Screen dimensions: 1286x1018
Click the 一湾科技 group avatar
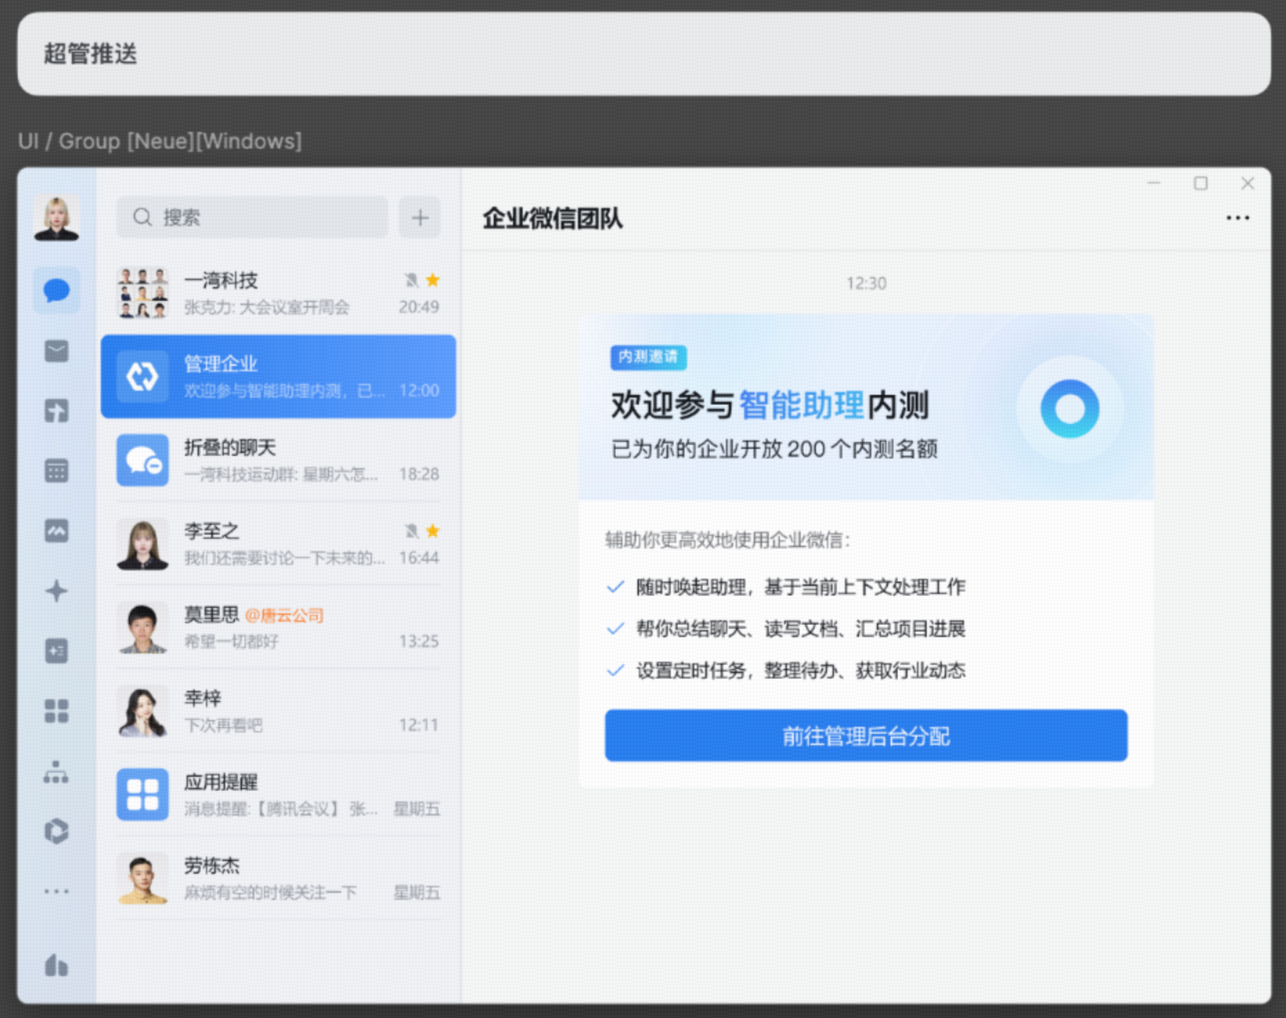coord(142,293)
